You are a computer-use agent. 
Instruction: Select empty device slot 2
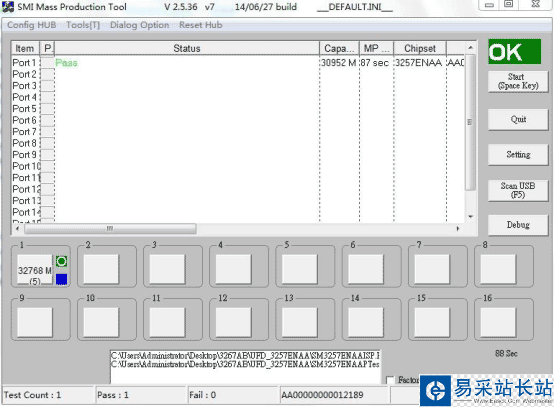click(101, 270)
